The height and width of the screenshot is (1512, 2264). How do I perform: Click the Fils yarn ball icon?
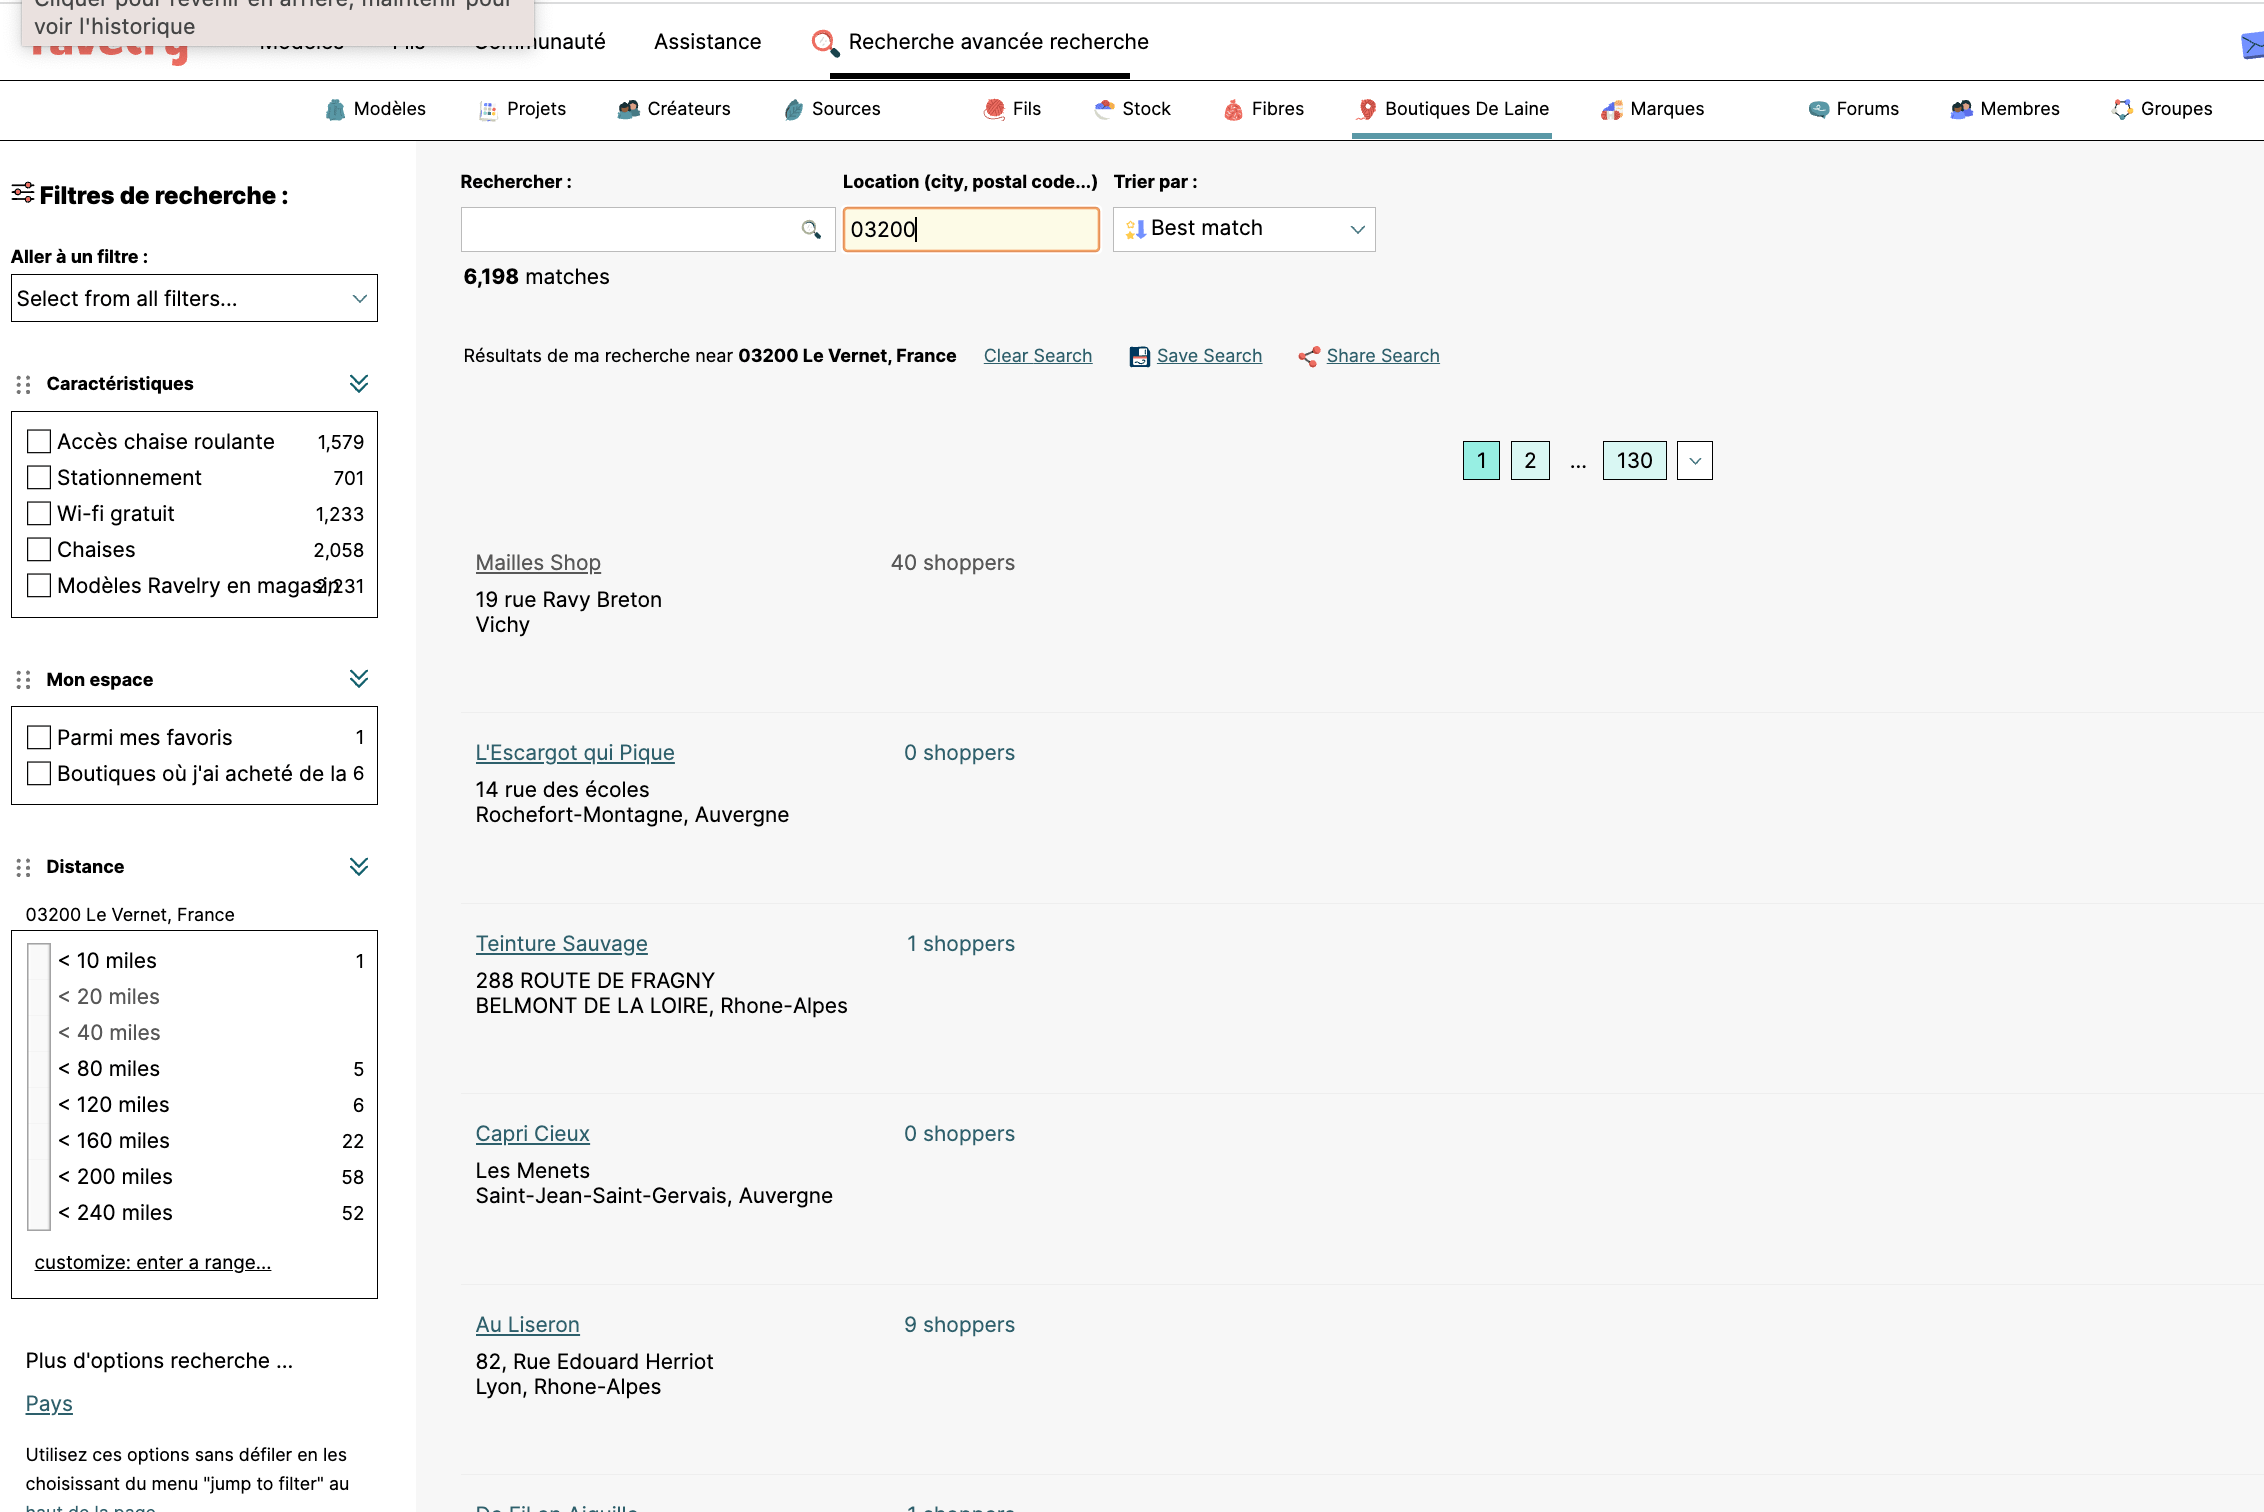(994, 109)
